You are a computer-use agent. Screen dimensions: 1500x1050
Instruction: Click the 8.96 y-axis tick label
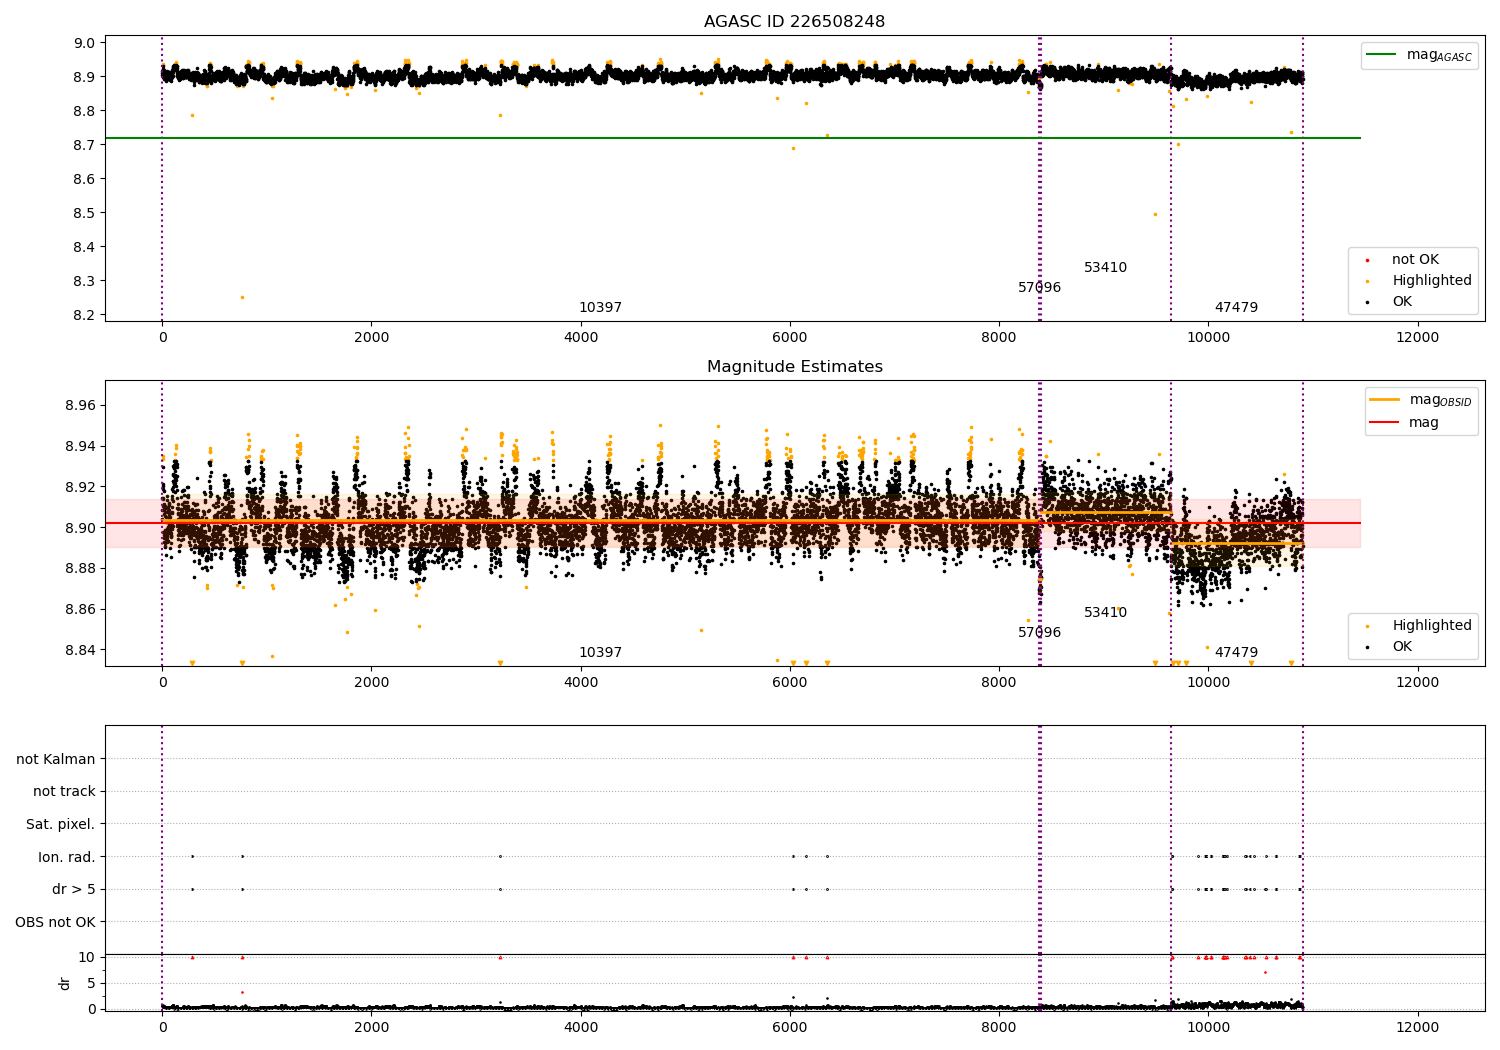pyautogui.click(x=81, y=406)
